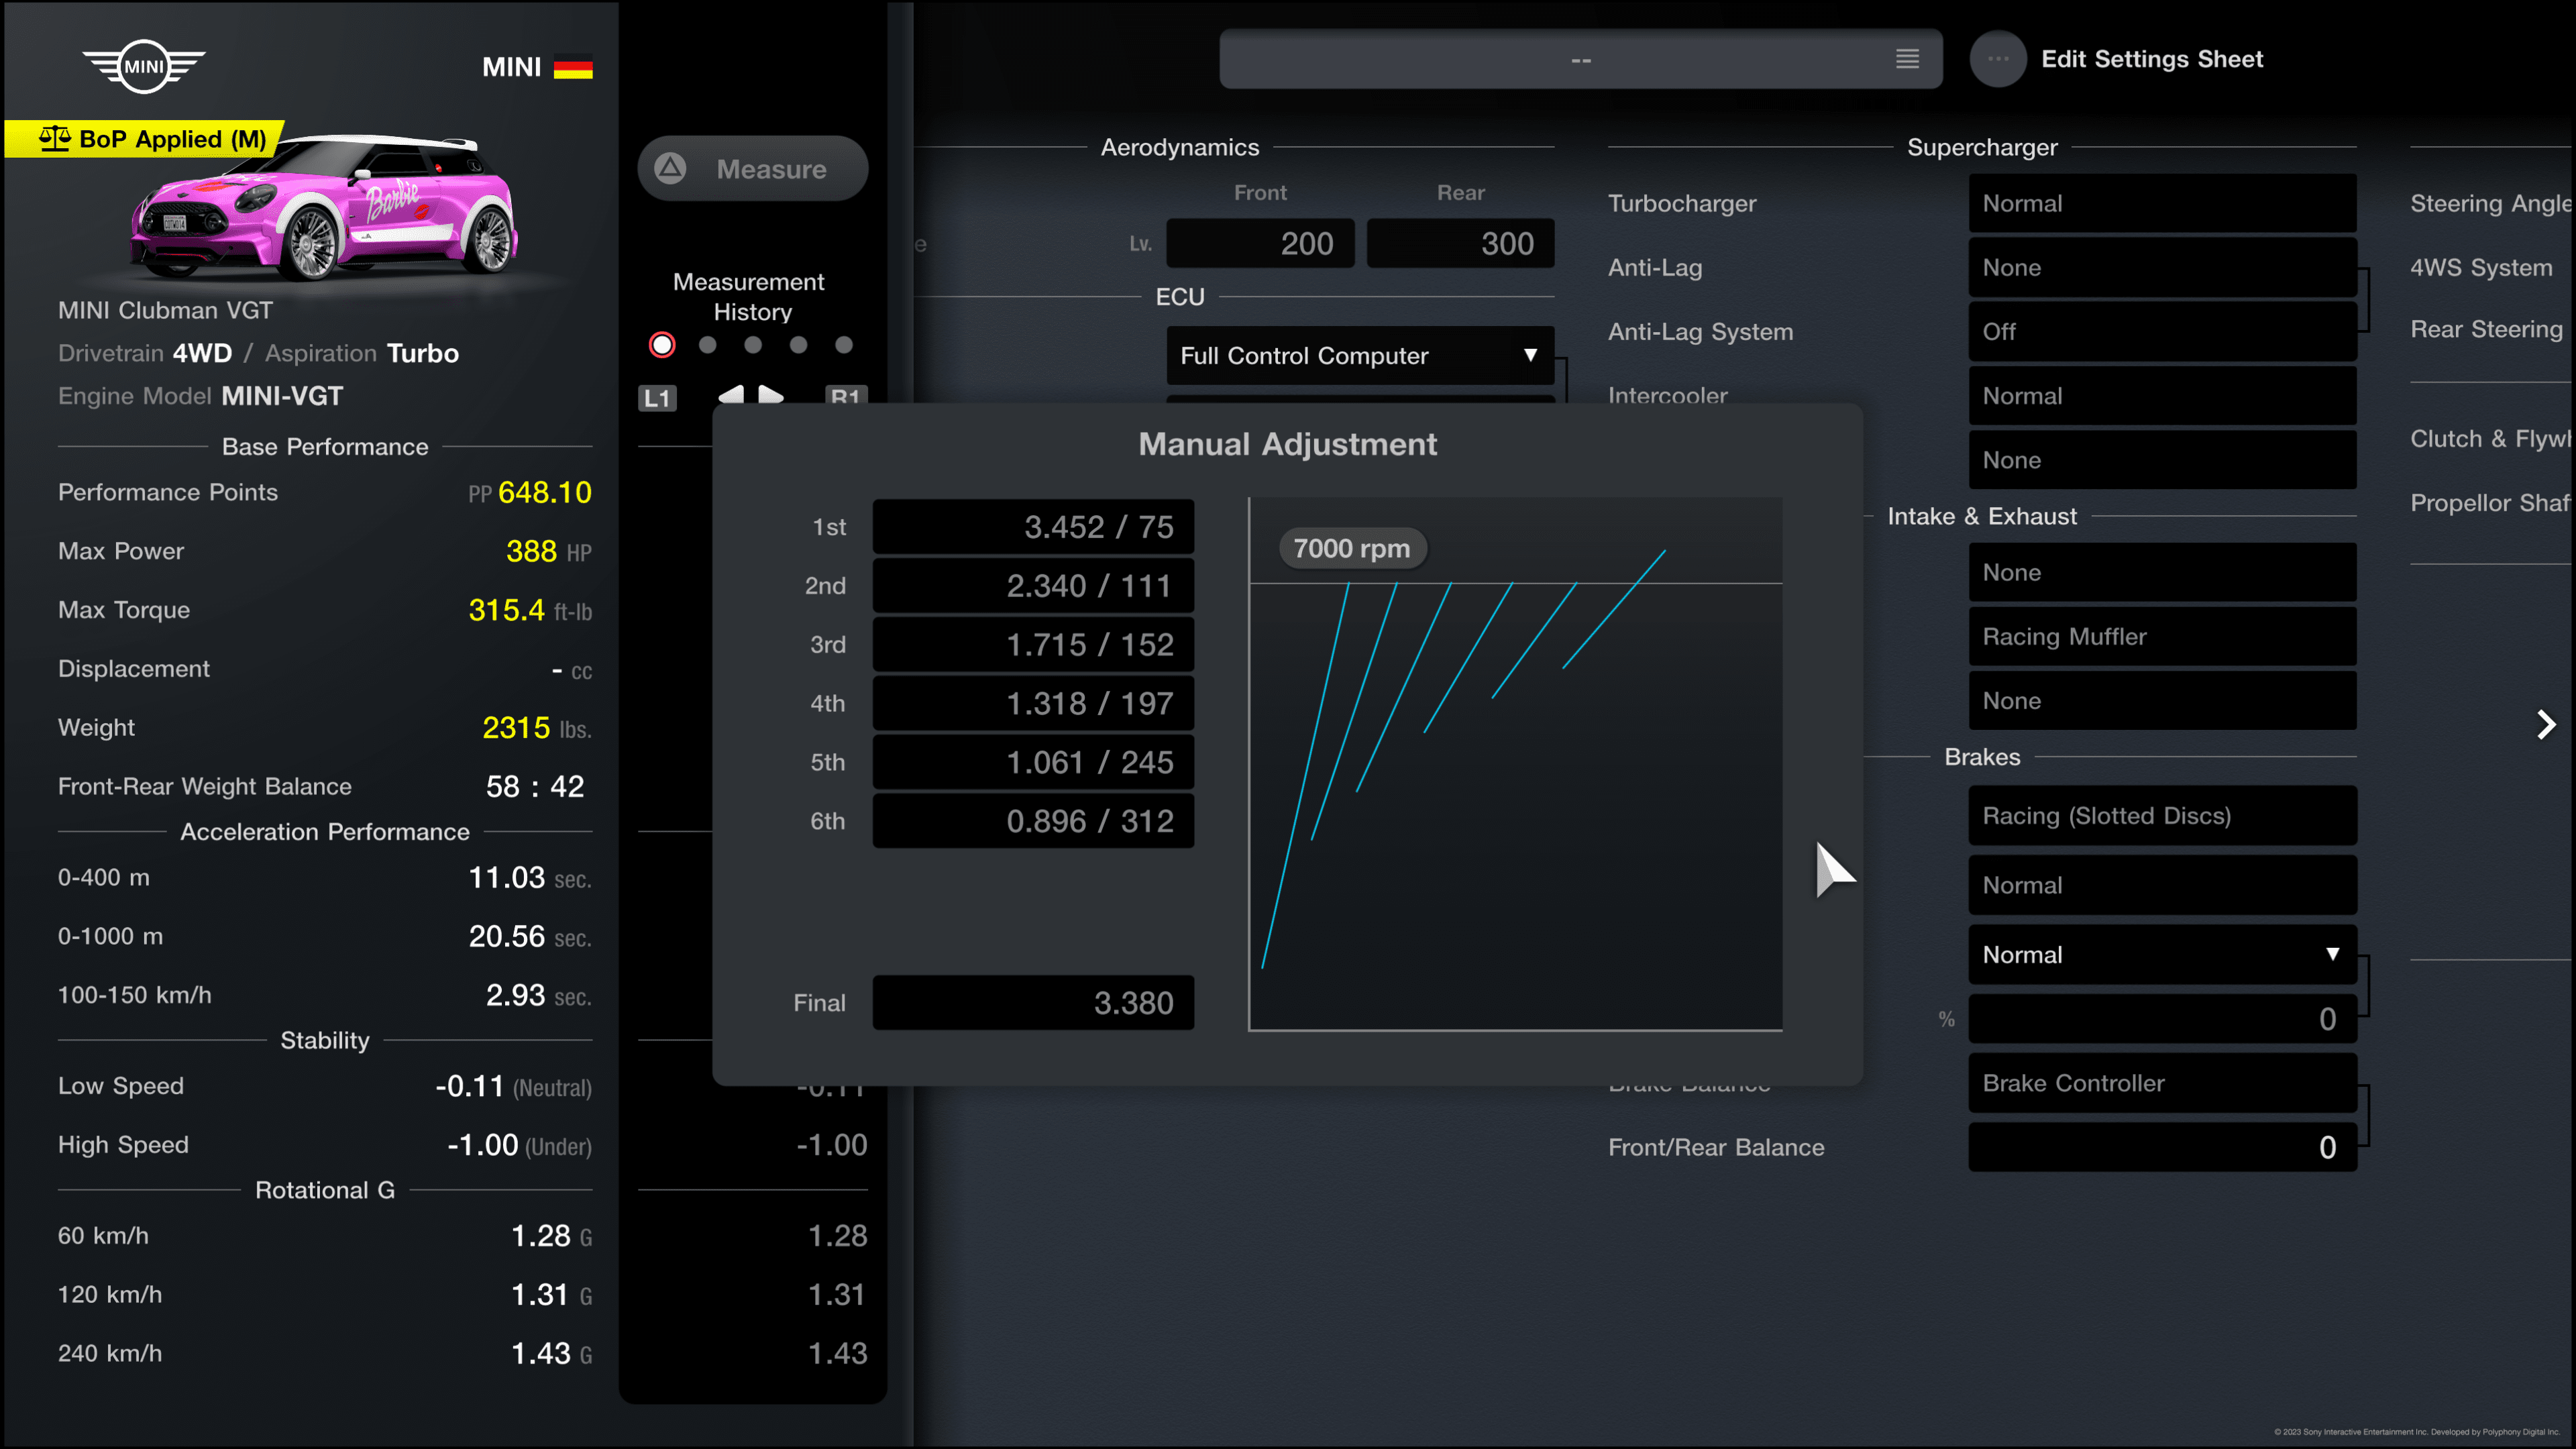This screenshot has width=2576, height=1449.
Task: Click the options ellipsis beside Edit Settings Sheet
Action: [x=1998, y=59]
